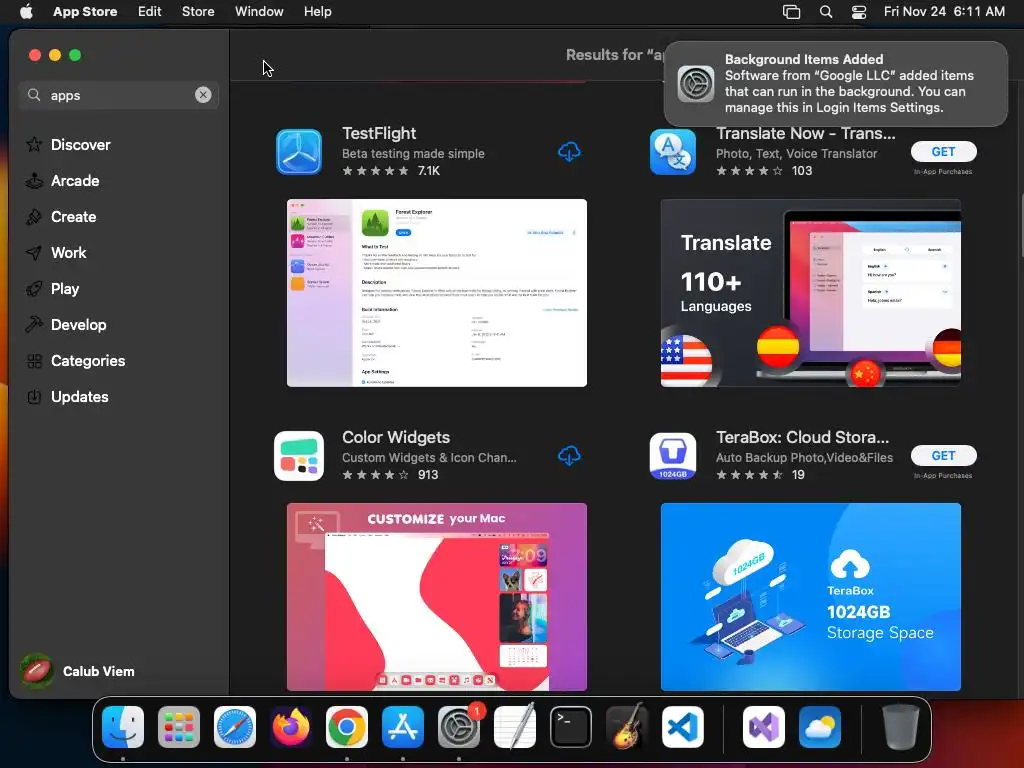
Task: Open the Trash in the Dock
Action: (x=900, y=727)
